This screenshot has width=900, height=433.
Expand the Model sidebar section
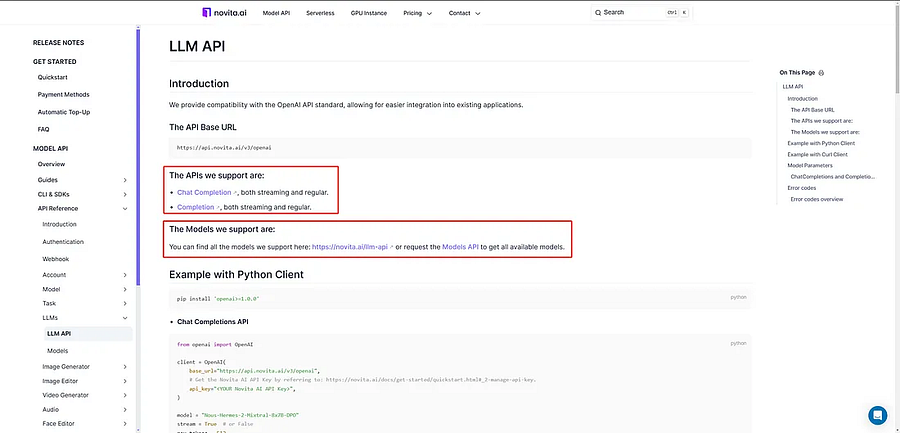[x=85, y=289]
